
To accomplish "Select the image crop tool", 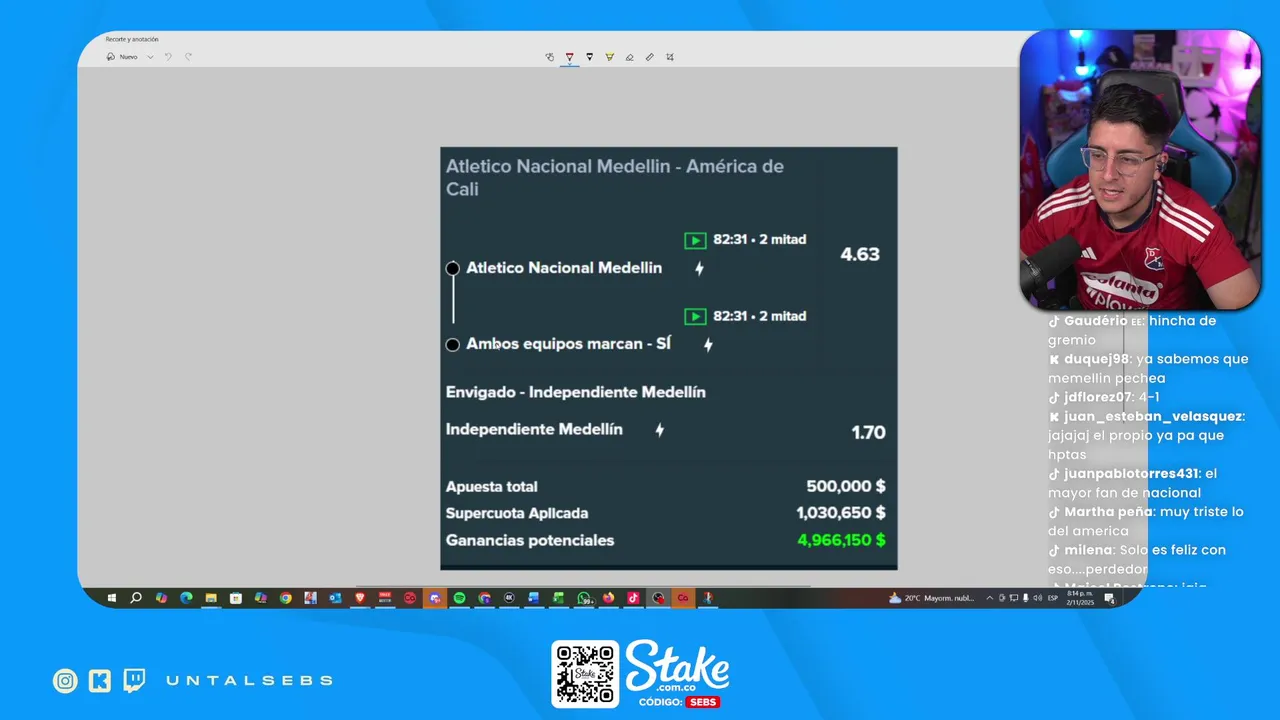I will coord(669,57).
